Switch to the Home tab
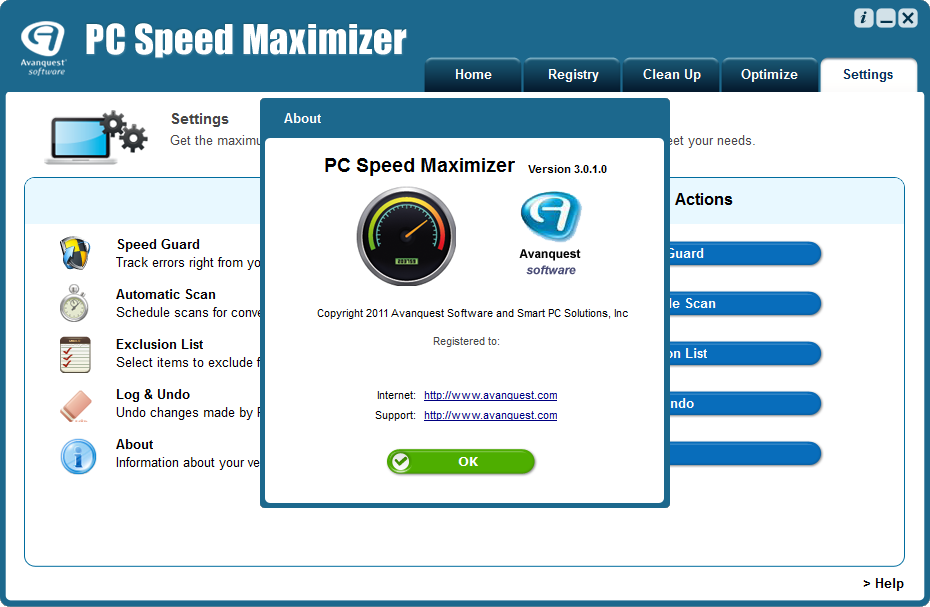 tap(473, 75)
